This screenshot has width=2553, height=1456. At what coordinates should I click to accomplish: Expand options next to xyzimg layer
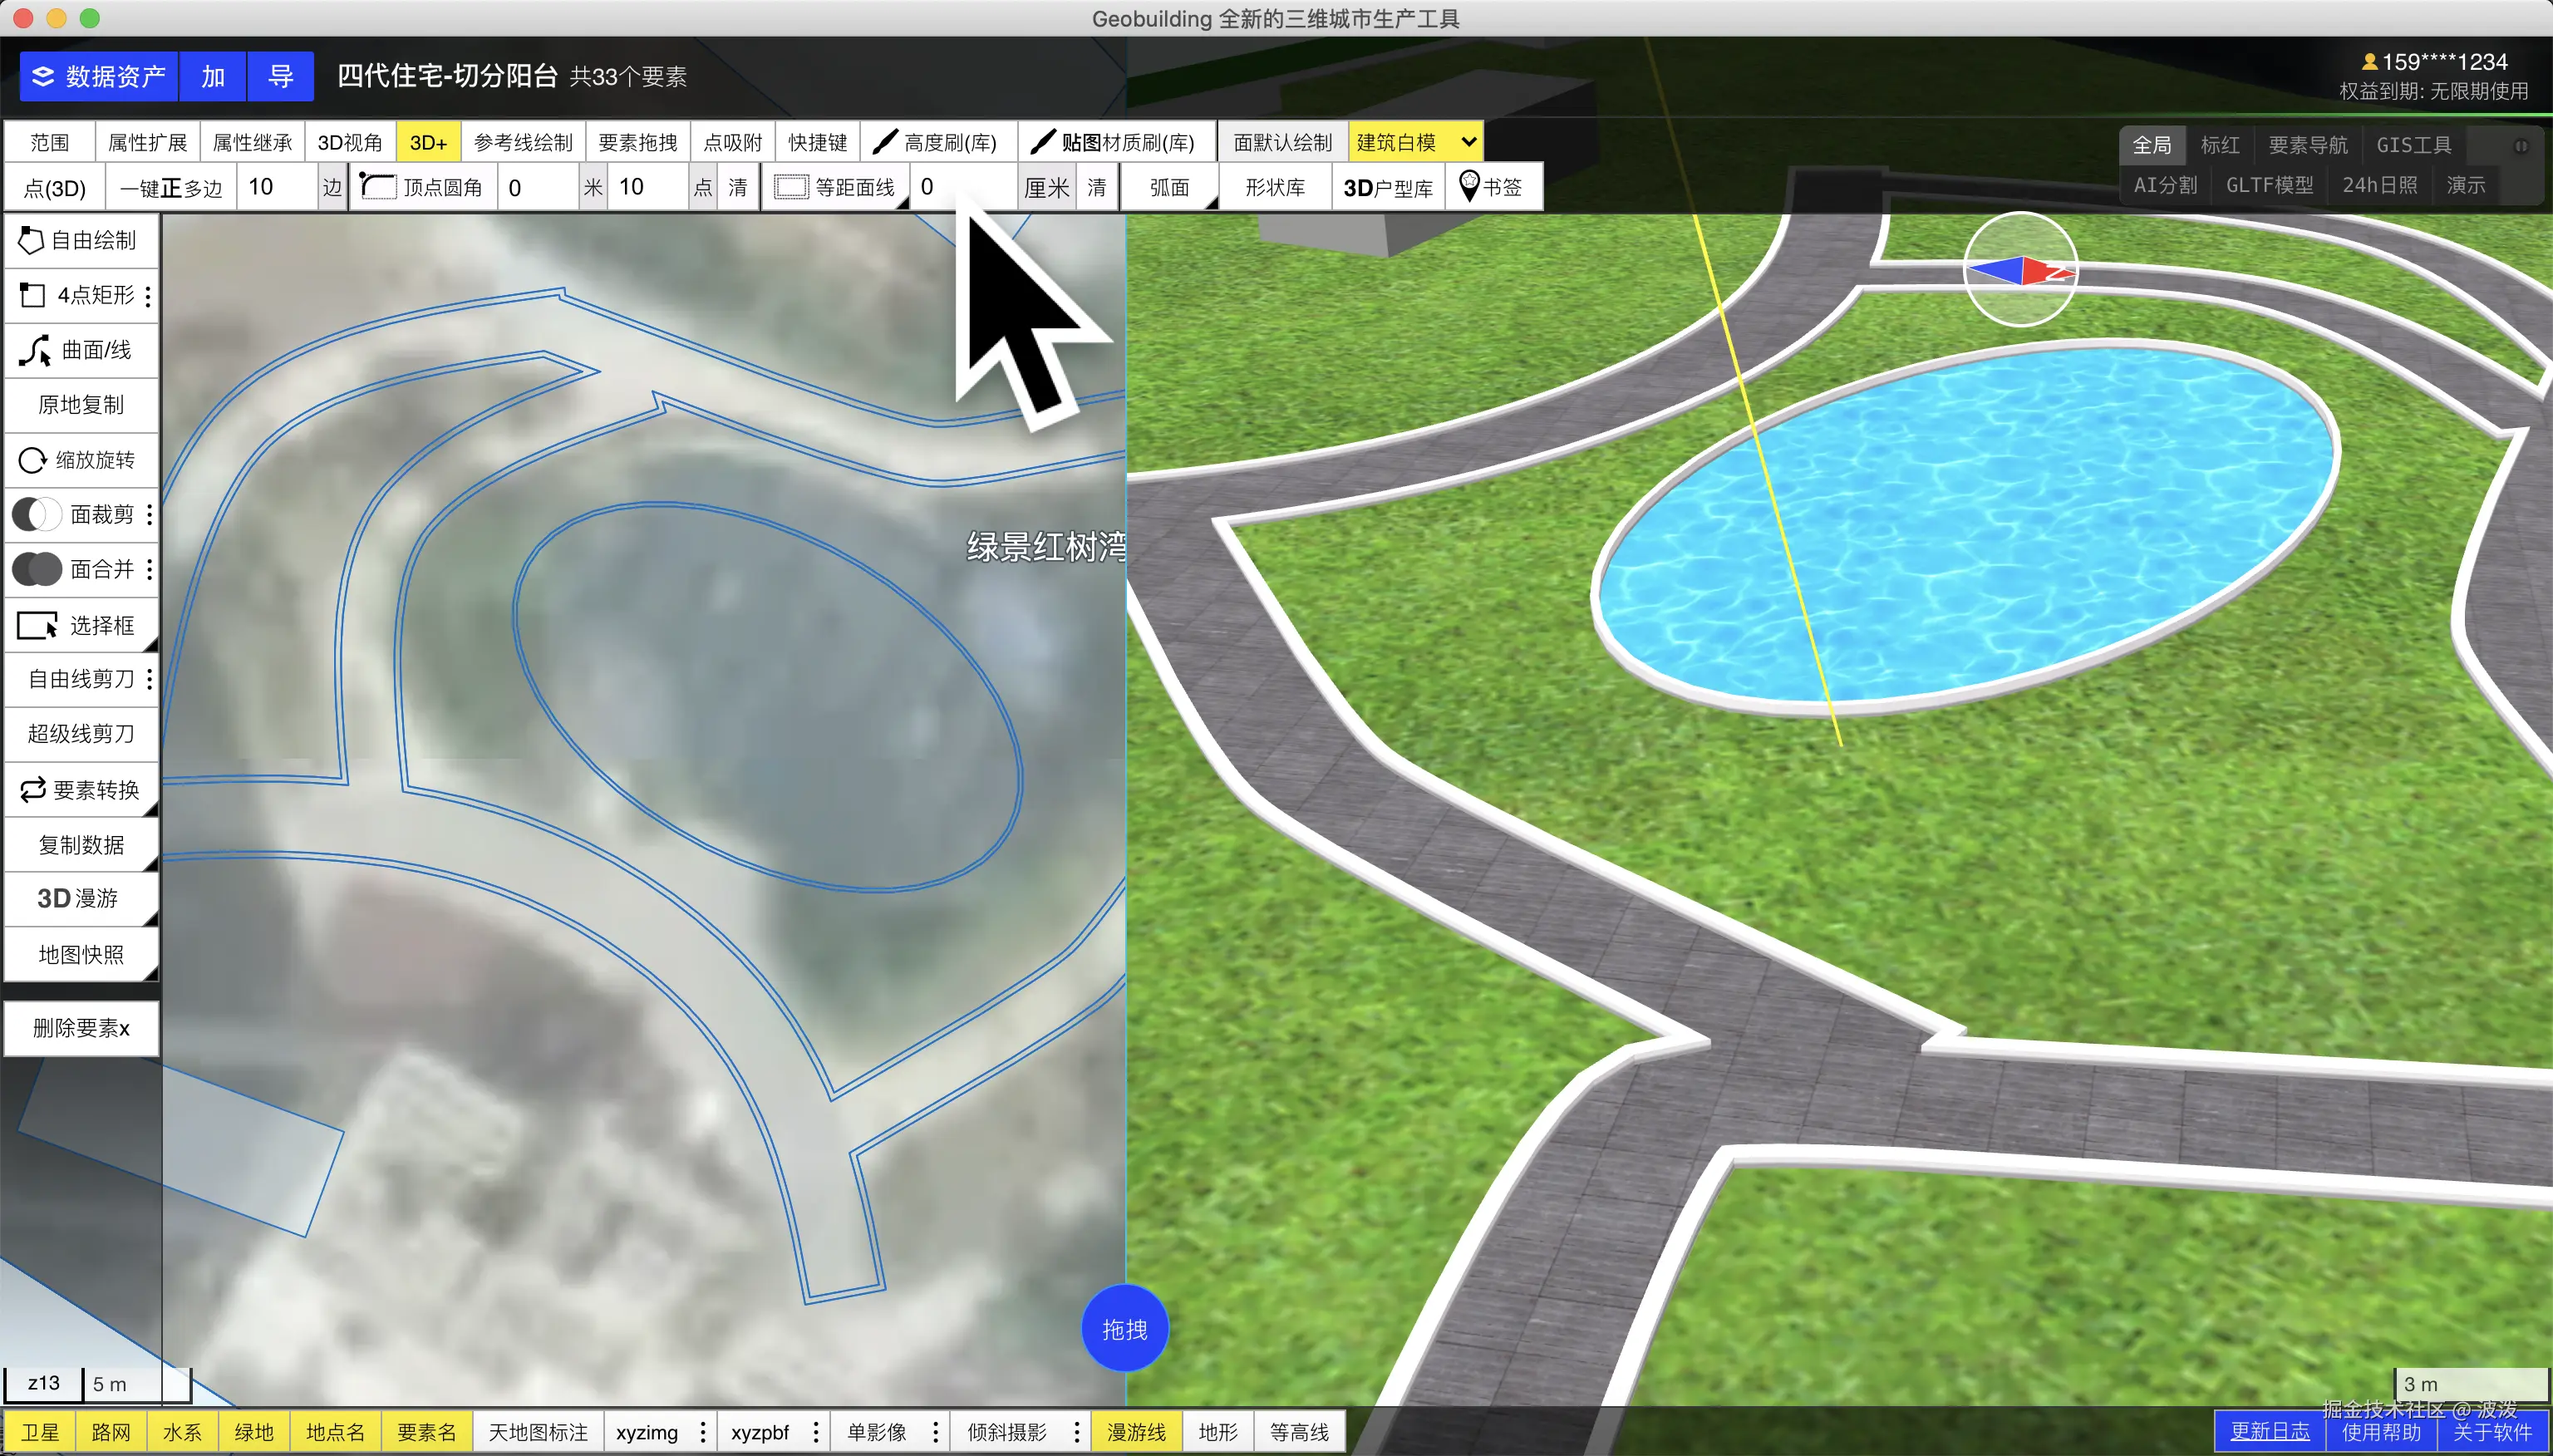tap(703, 1432)
